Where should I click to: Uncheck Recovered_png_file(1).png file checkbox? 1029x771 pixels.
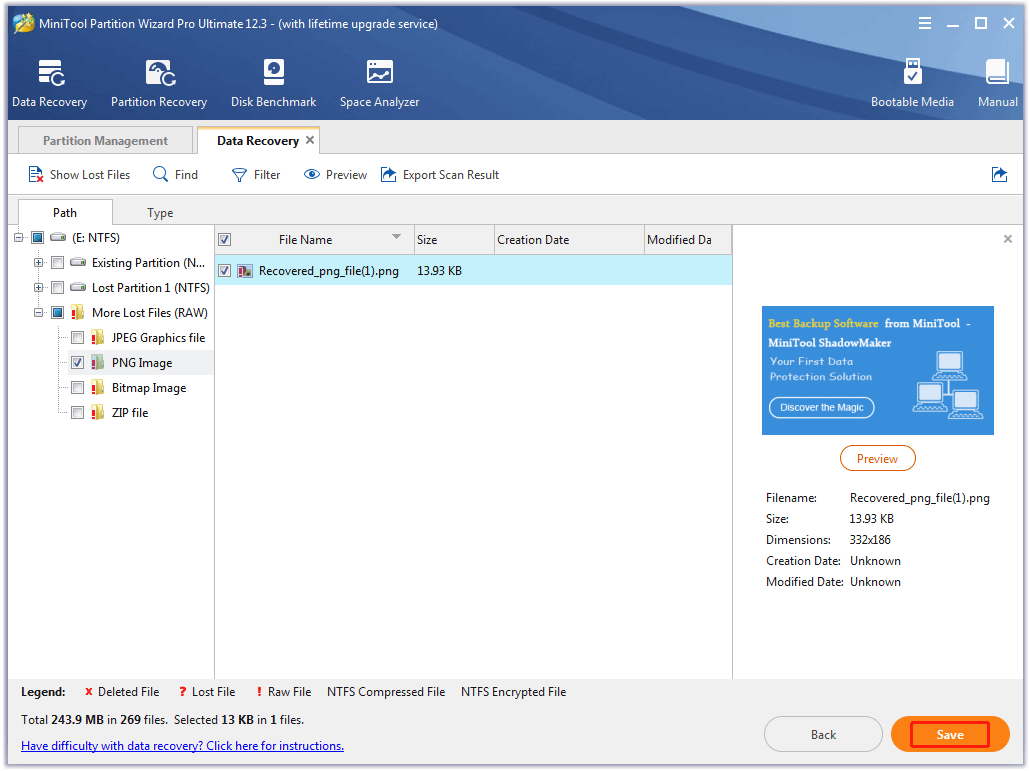224,270
